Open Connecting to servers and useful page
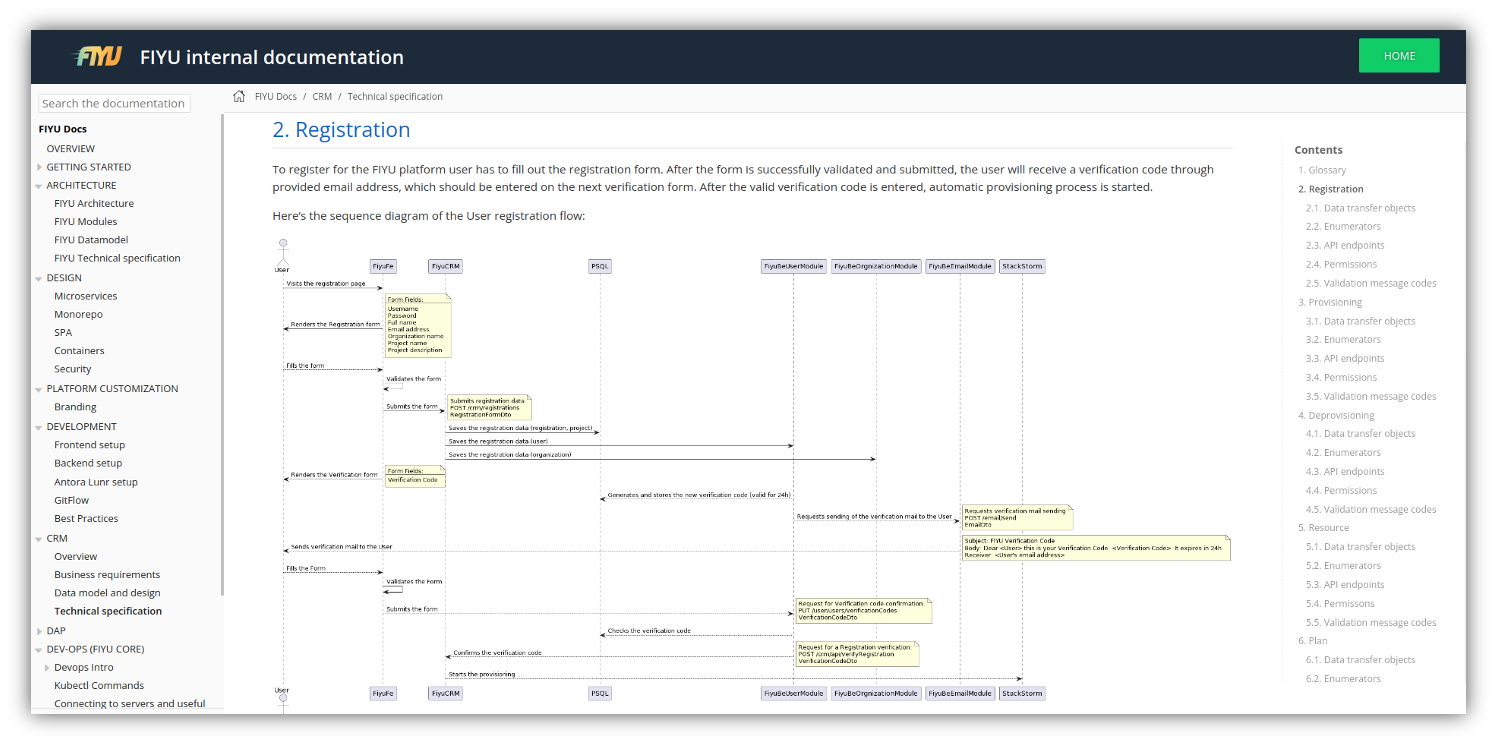 [129, 704]
